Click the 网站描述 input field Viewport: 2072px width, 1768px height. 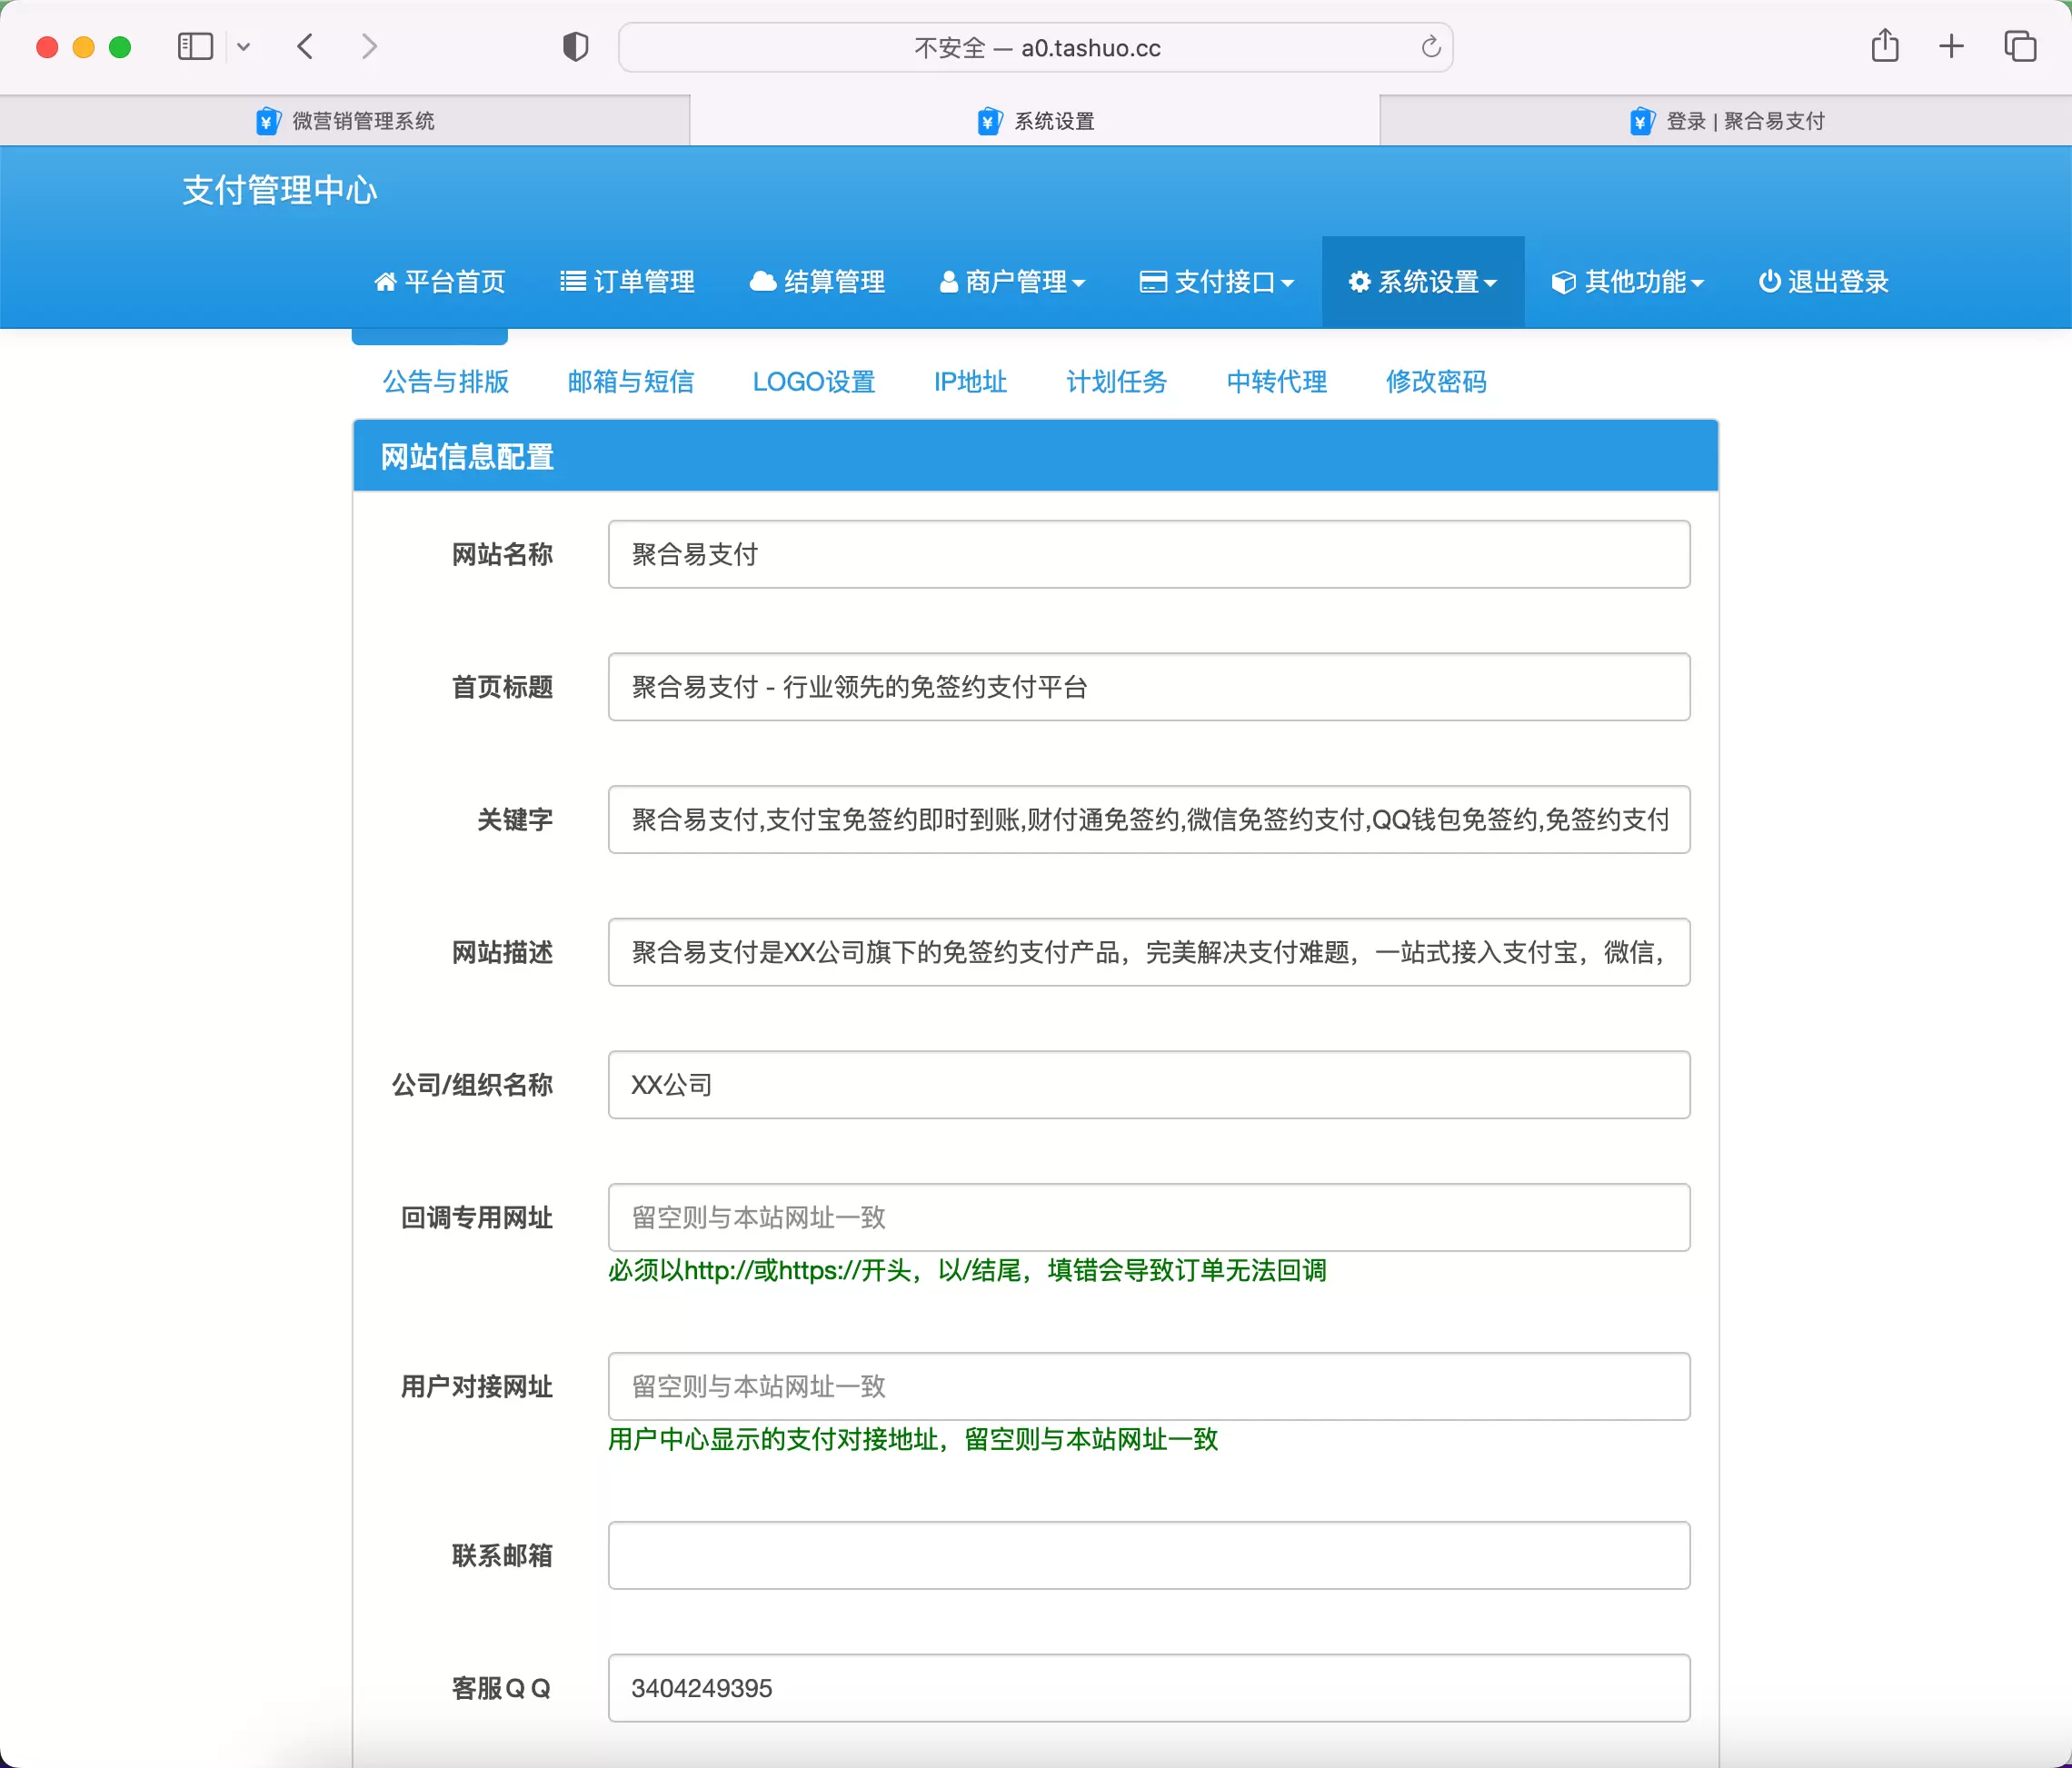1149,952
